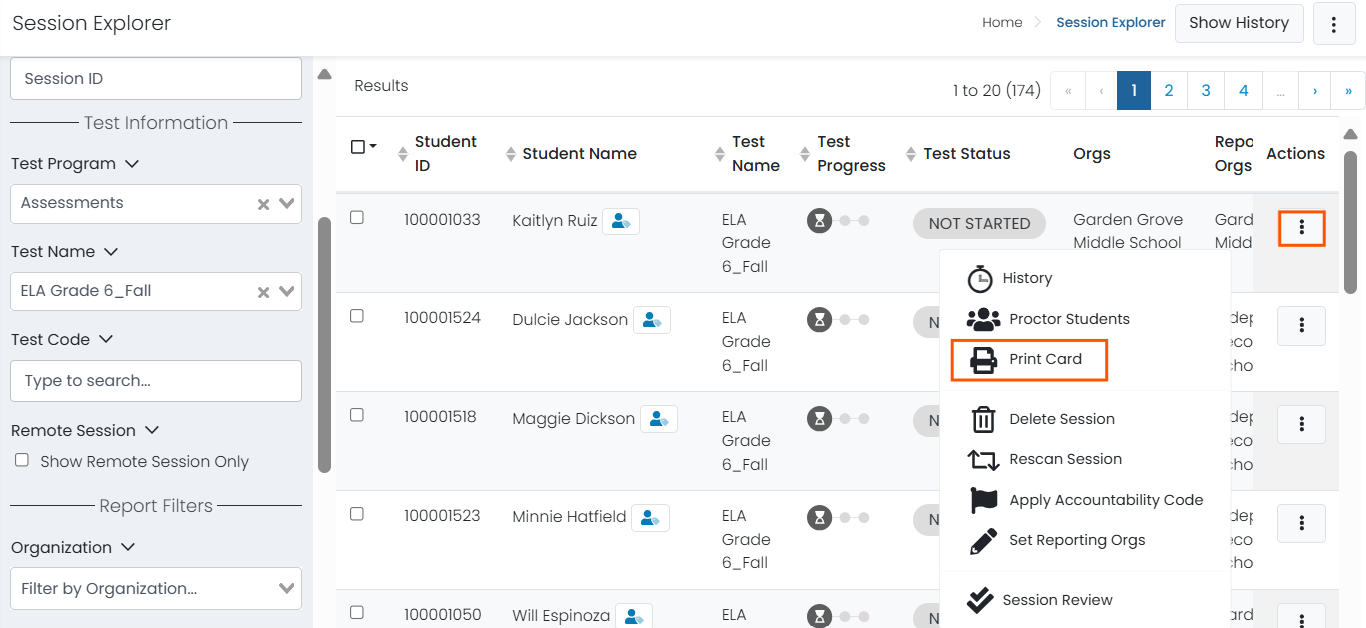Viewport: 1366px width, 628px height.
Task: Open actions menu for Dulcie Jackson row
Action: click(x=1301, y=326)
